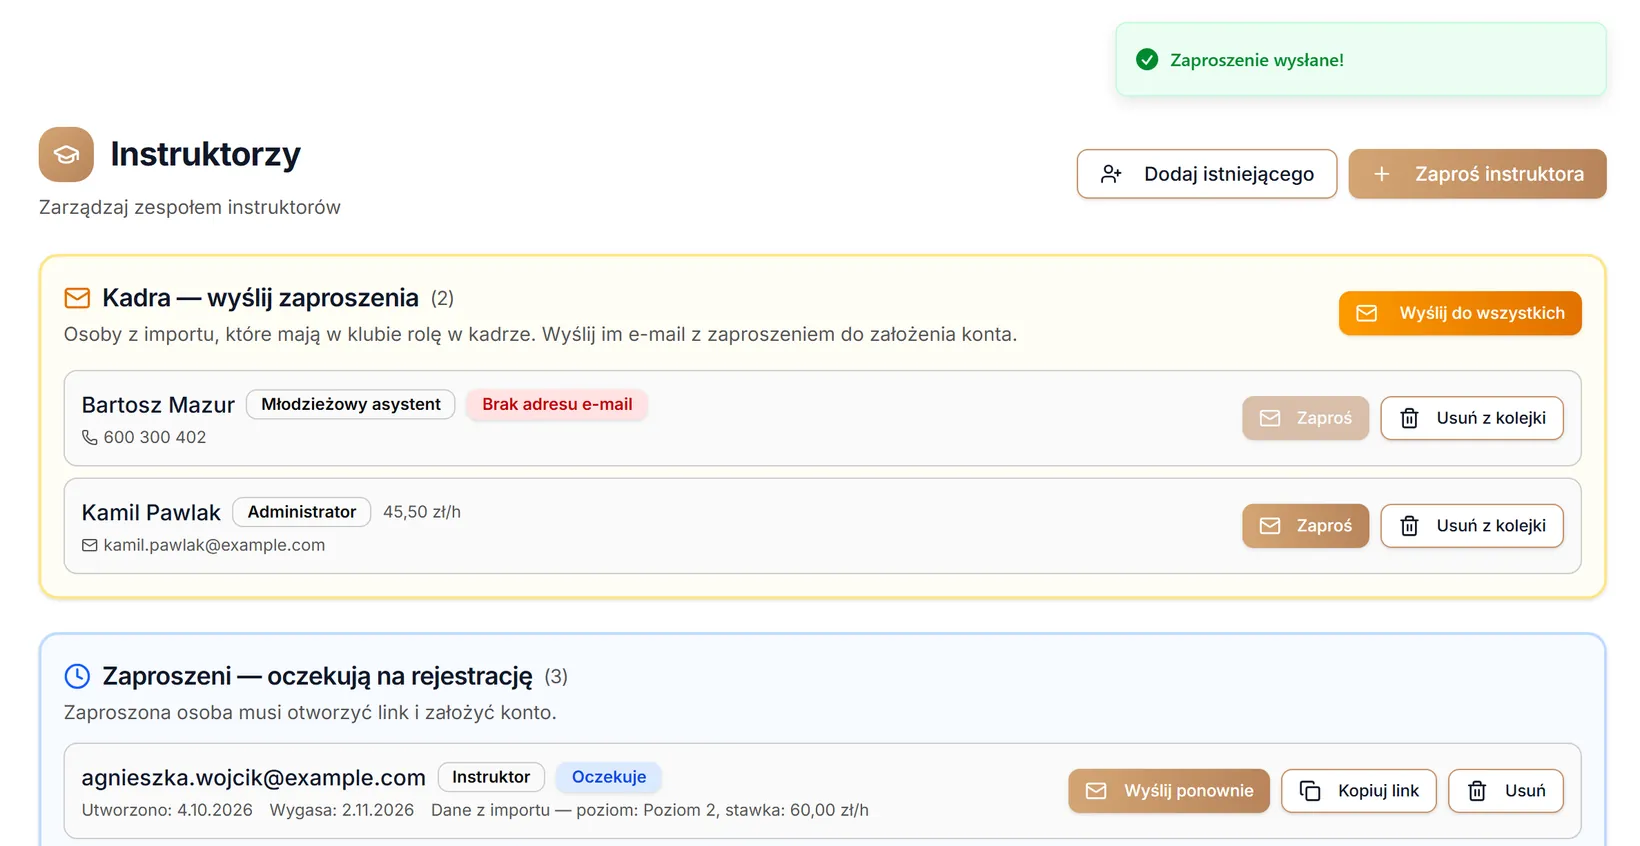This screenshot has height=846, width=1640.
Task: Click the email agnieszka.wojcik@example.com
Action: [254, 778]
